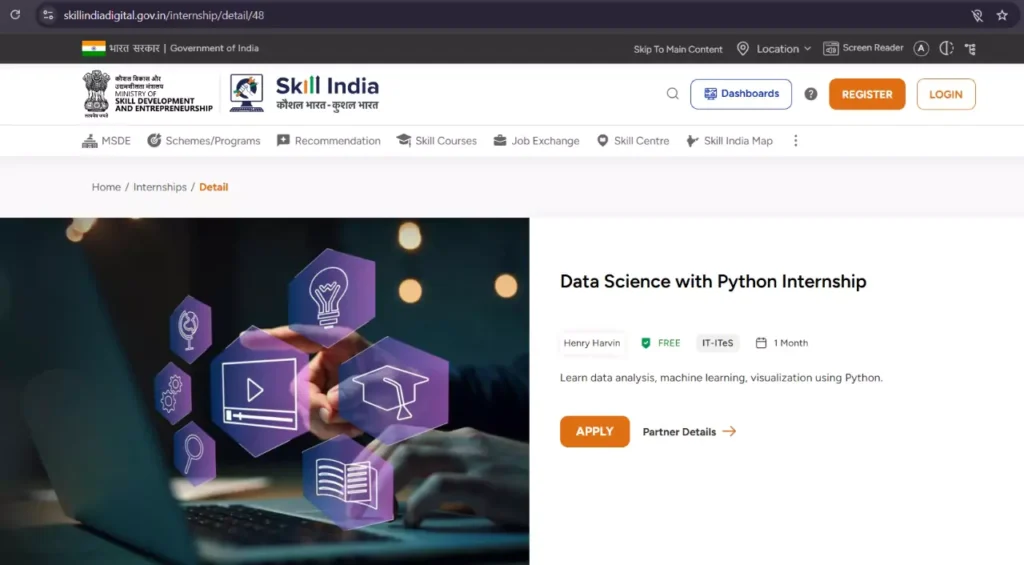Click the IT-ITeS sector tag

tap(717, 343)
